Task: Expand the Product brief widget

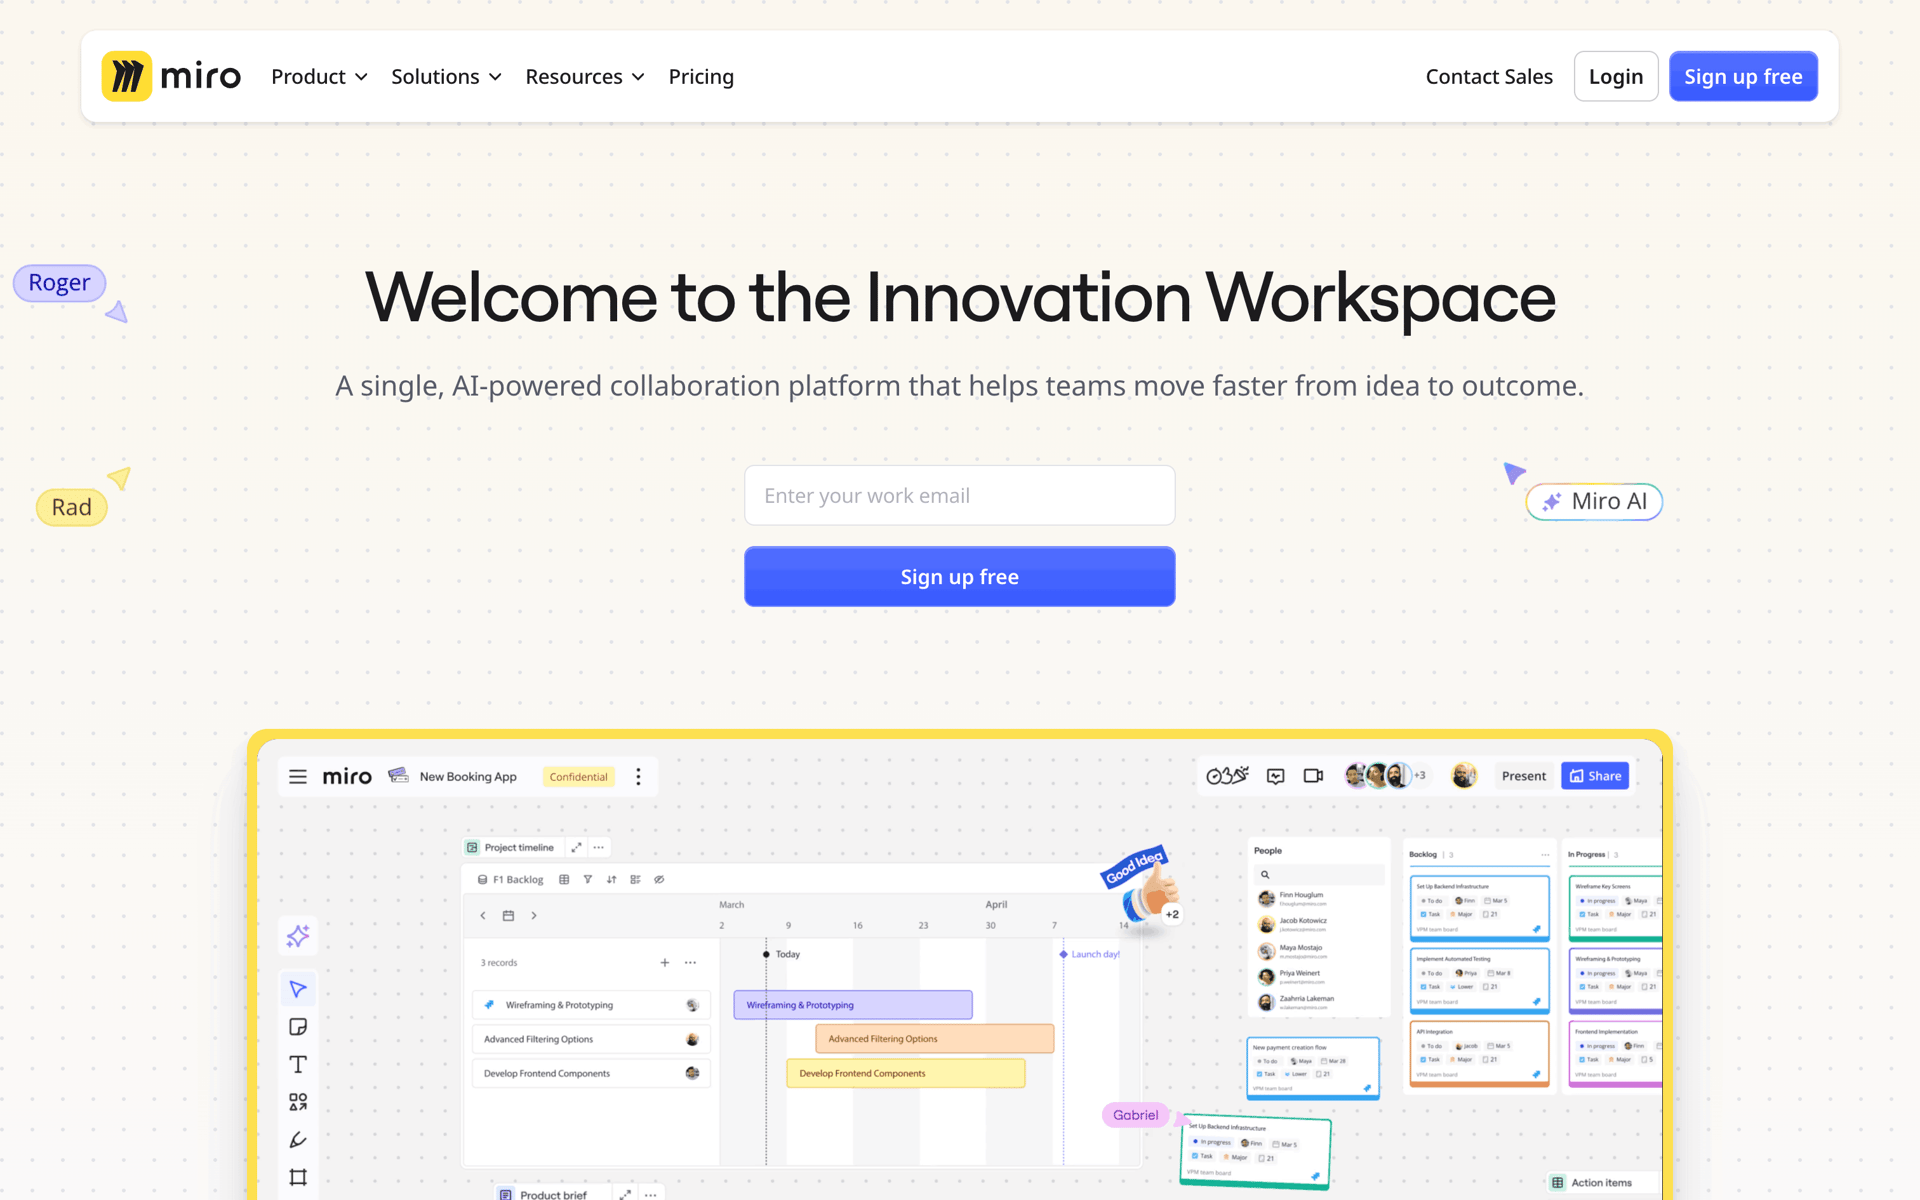Action: 625,1194
